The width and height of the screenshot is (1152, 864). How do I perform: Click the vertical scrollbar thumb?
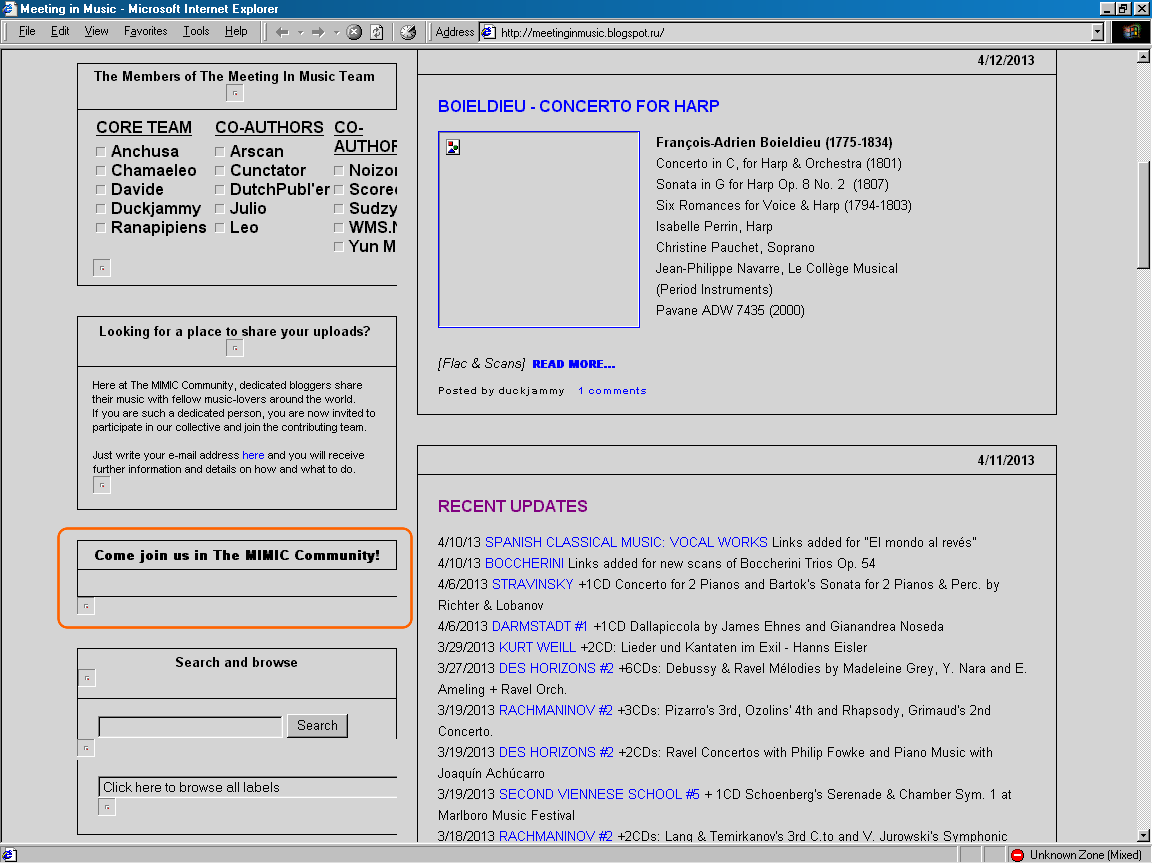pyautogui.click(x=1144, y=216)
